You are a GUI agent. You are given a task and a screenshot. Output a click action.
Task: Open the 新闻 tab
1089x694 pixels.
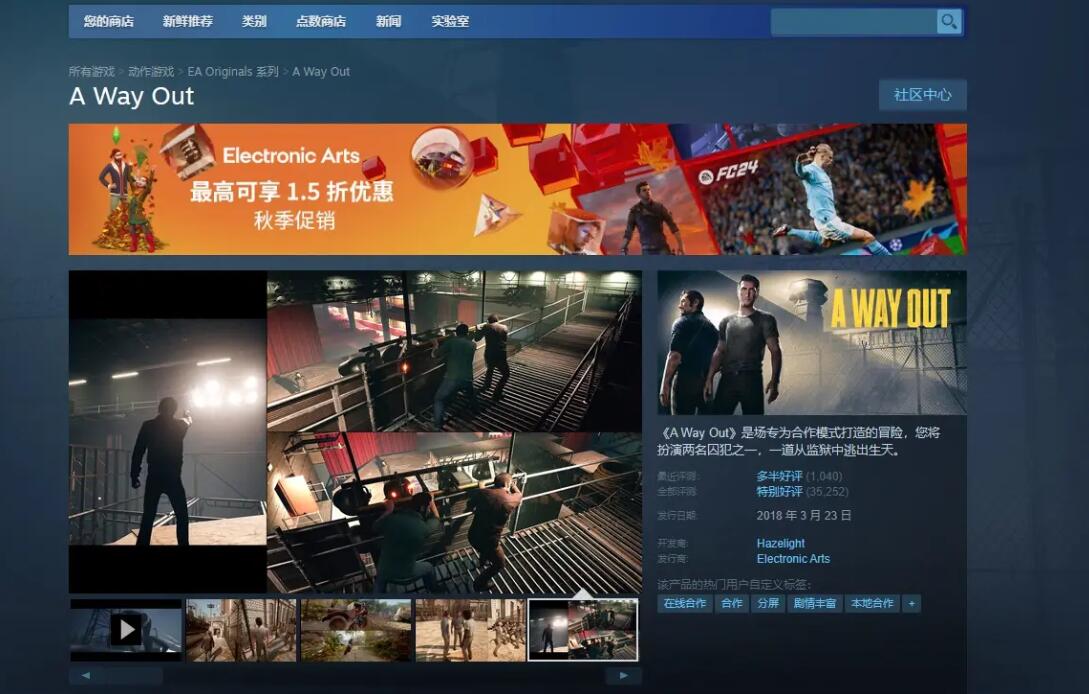pyautogui.click(x=388, y=22)
